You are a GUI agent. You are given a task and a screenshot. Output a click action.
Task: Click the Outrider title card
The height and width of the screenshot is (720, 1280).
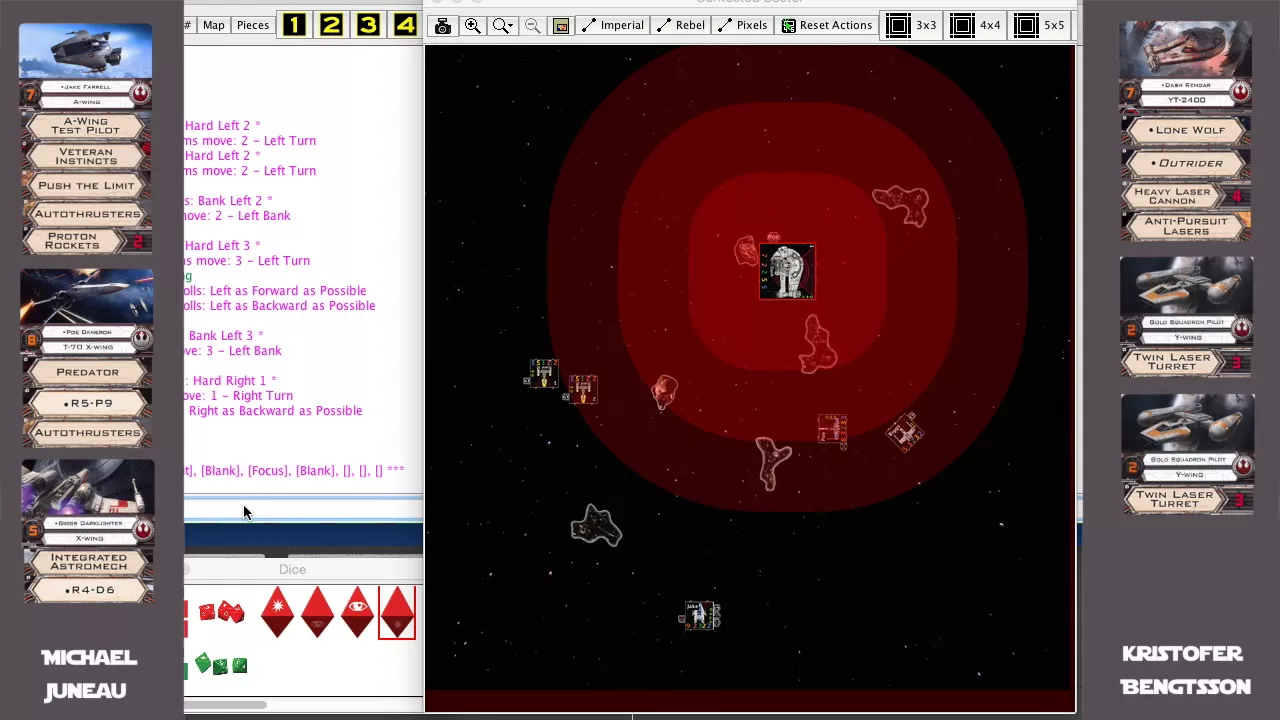coord(1186,162)
